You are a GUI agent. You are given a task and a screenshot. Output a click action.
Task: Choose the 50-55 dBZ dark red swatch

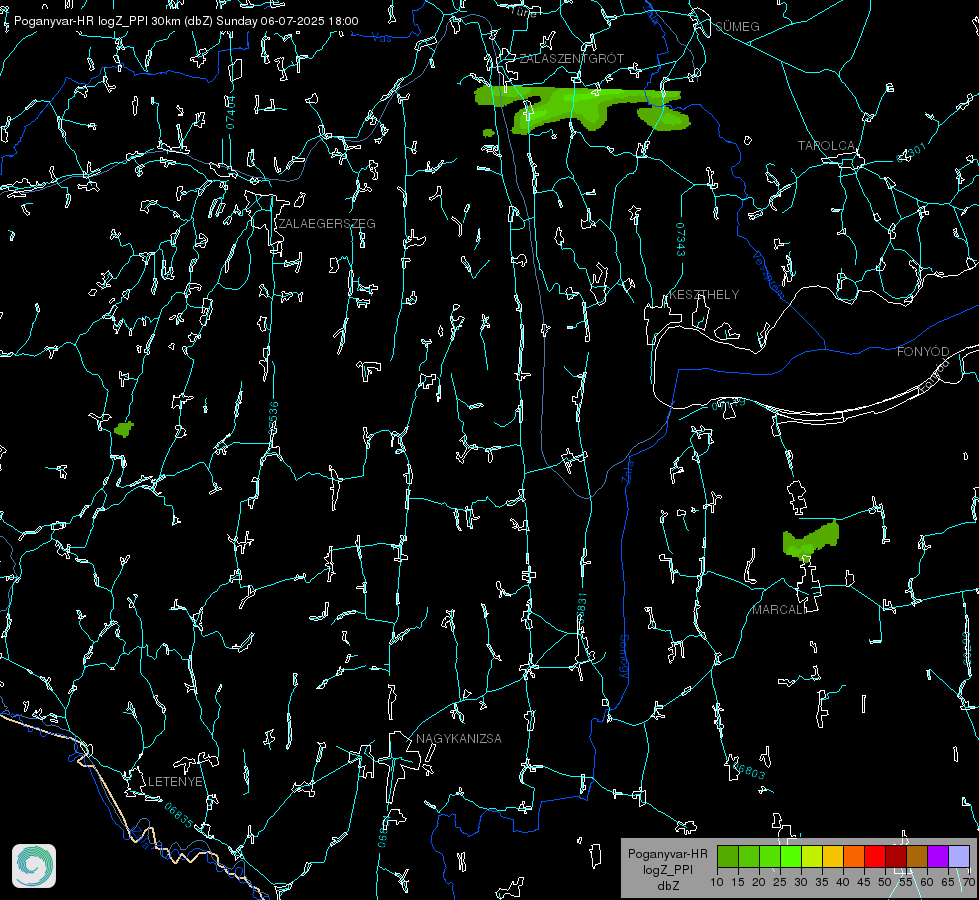(896, 857)
